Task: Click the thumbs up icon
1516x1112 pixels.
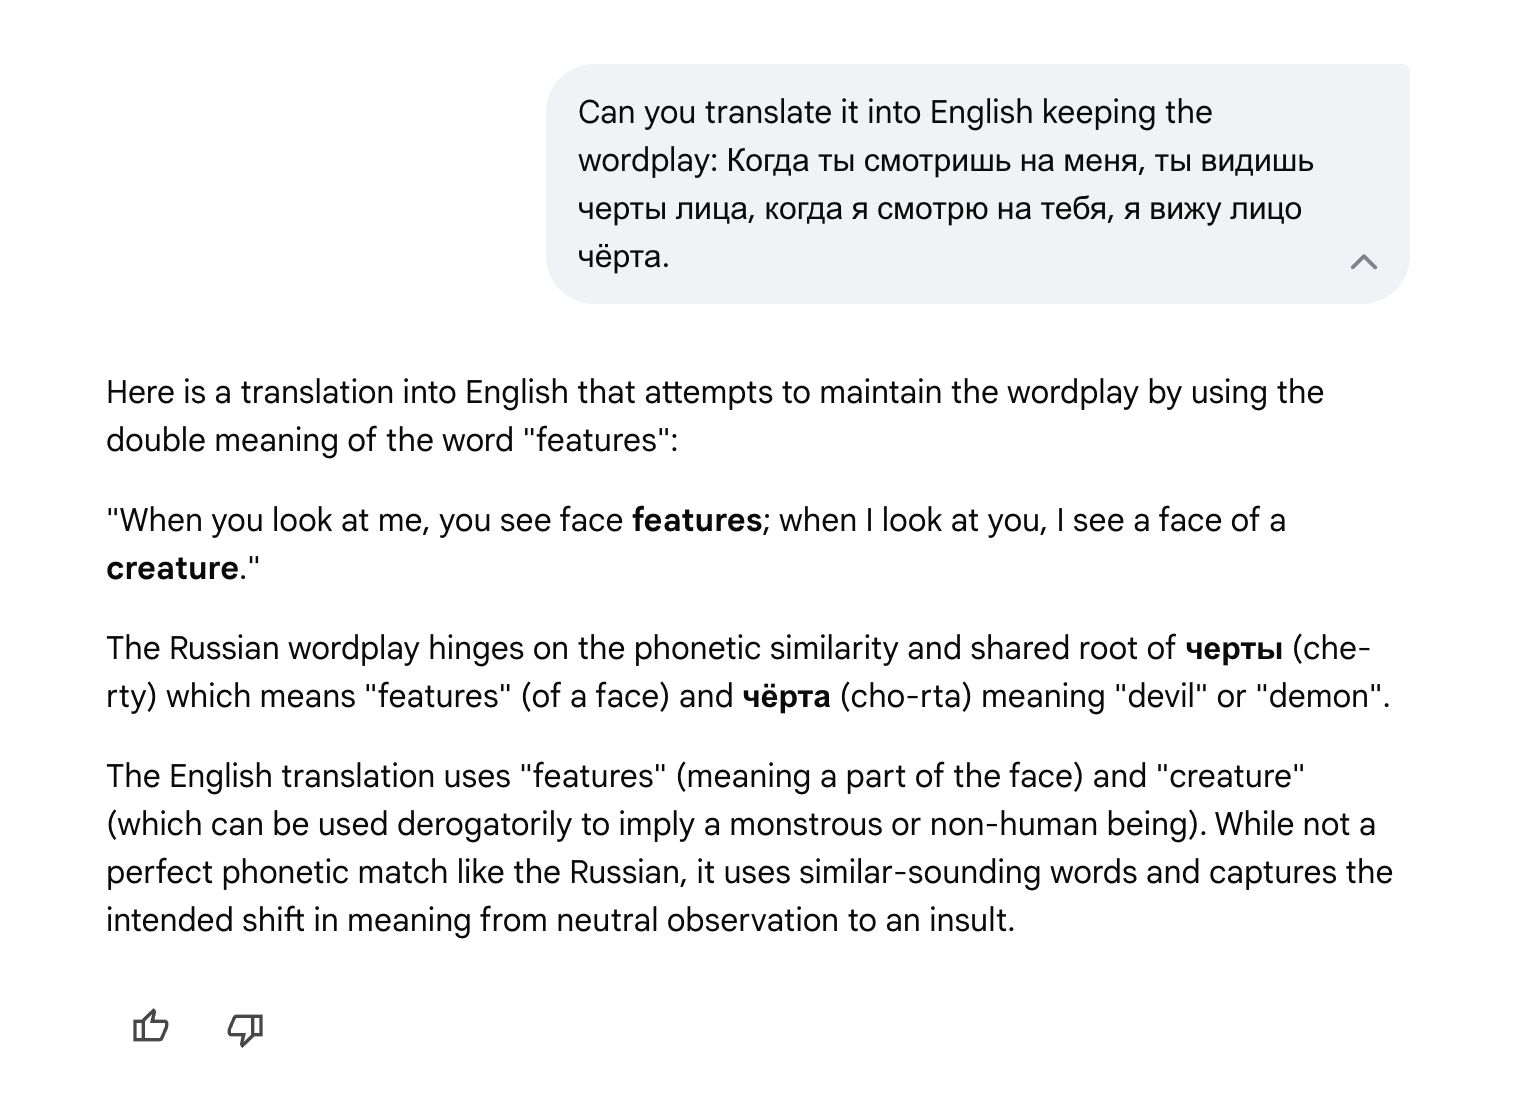Action: [x=151, y=1027]
